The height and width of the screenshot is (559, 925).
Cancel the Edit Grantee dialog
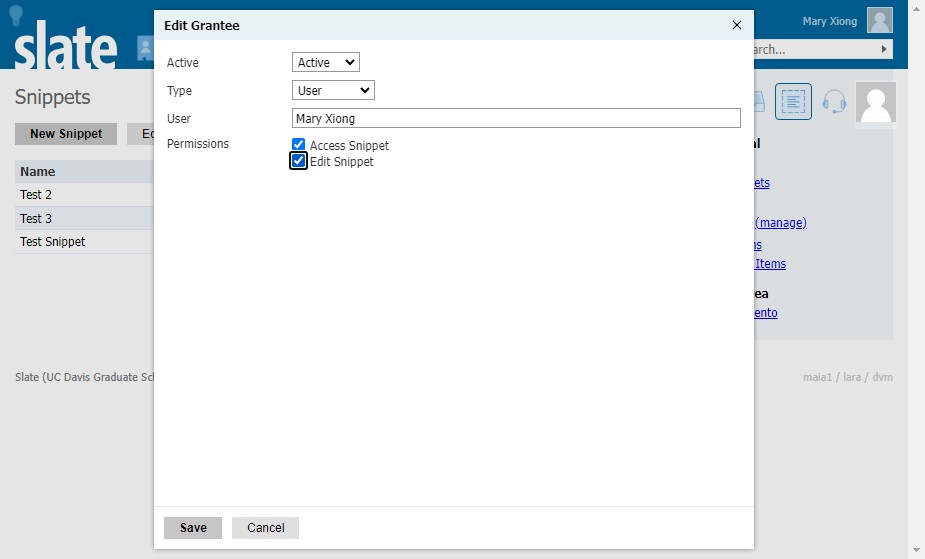click(x=265, y=528)
